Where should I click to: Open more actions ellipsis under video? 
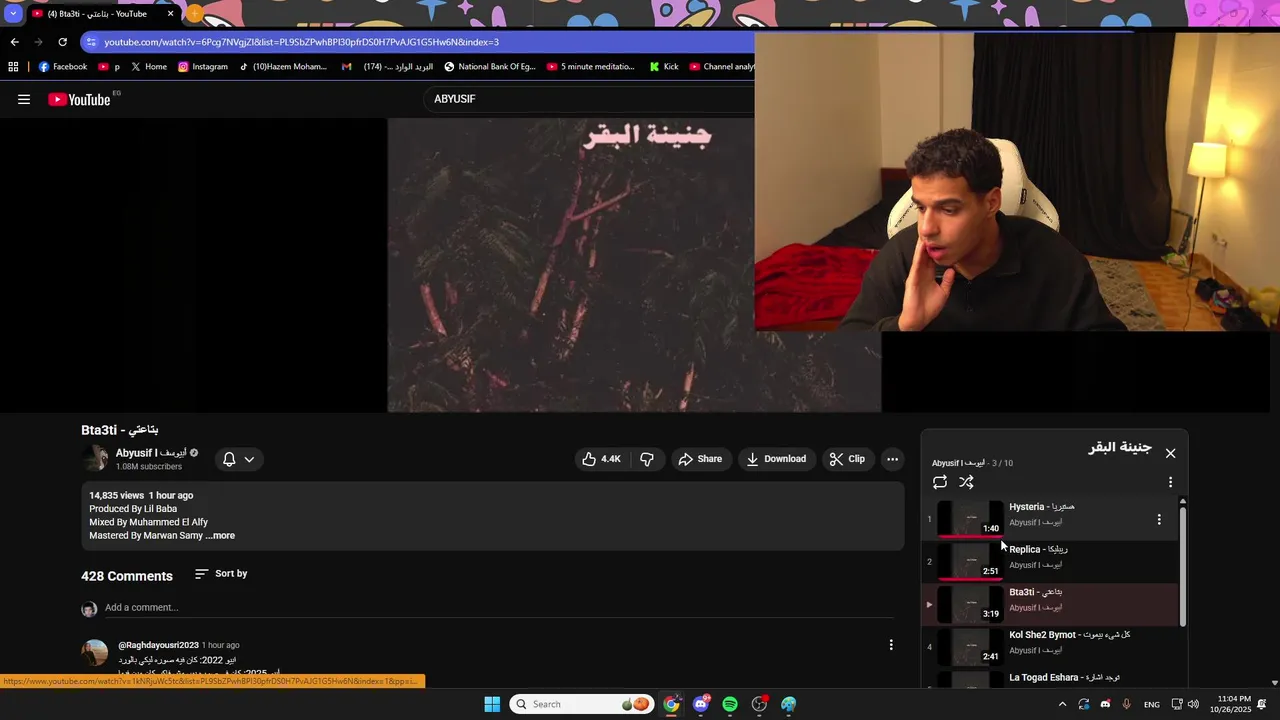[892, 459]
